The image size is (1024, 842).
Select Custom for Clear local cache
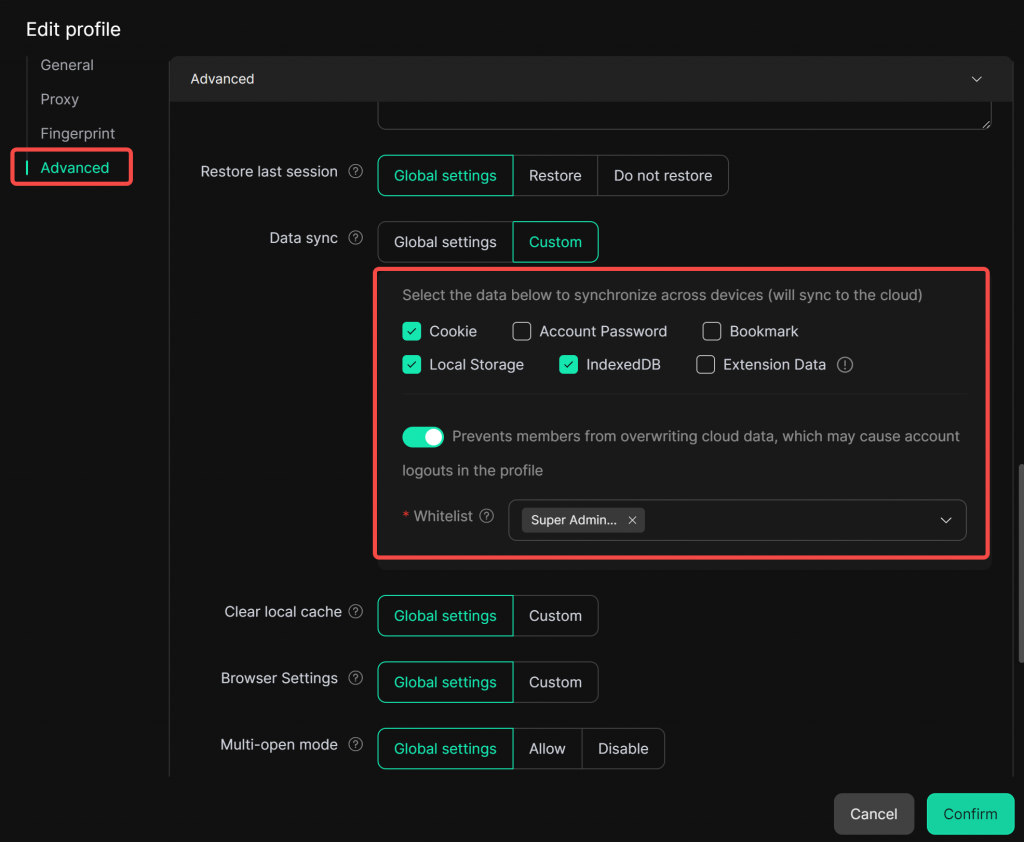[555, 616]
